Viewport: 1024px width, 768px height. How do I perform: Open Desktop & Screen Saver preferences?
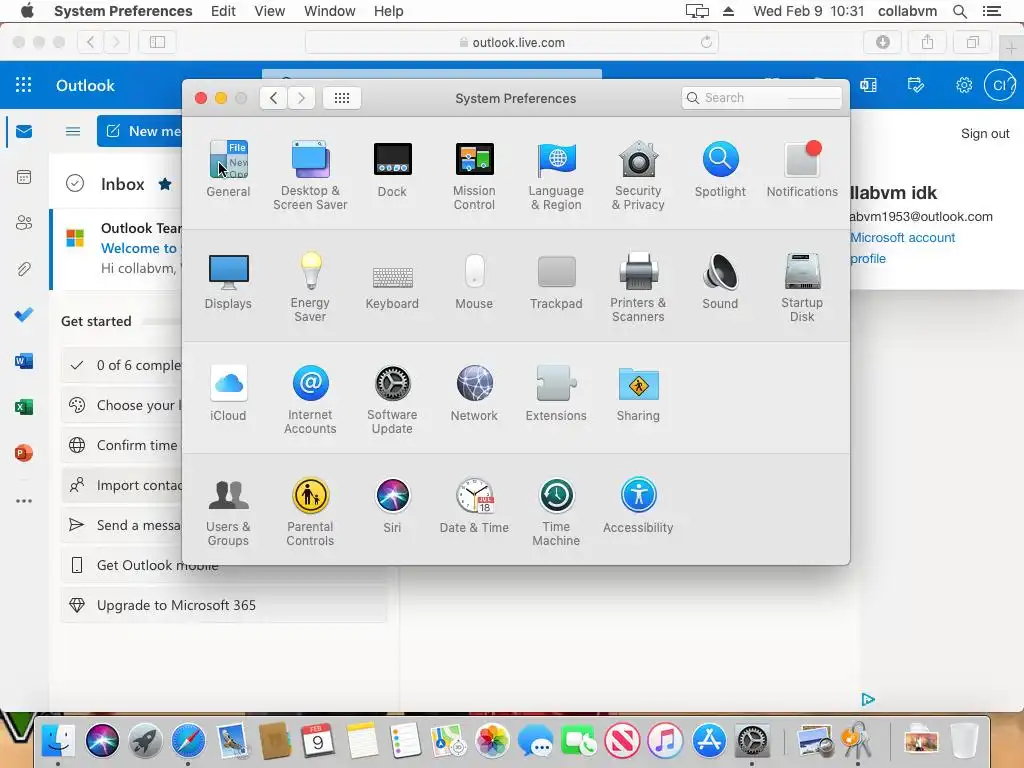pyautogui.click(x=310, y=175)
